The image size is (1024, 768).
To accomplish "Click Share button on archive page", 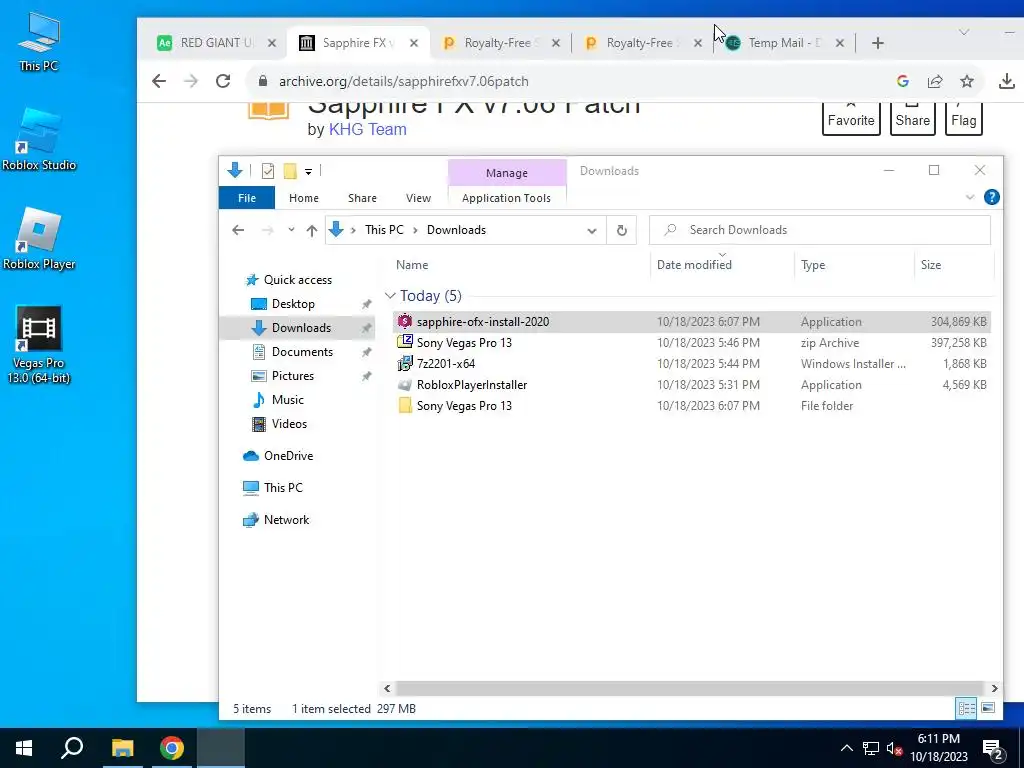I will click(x=912, y=119).
